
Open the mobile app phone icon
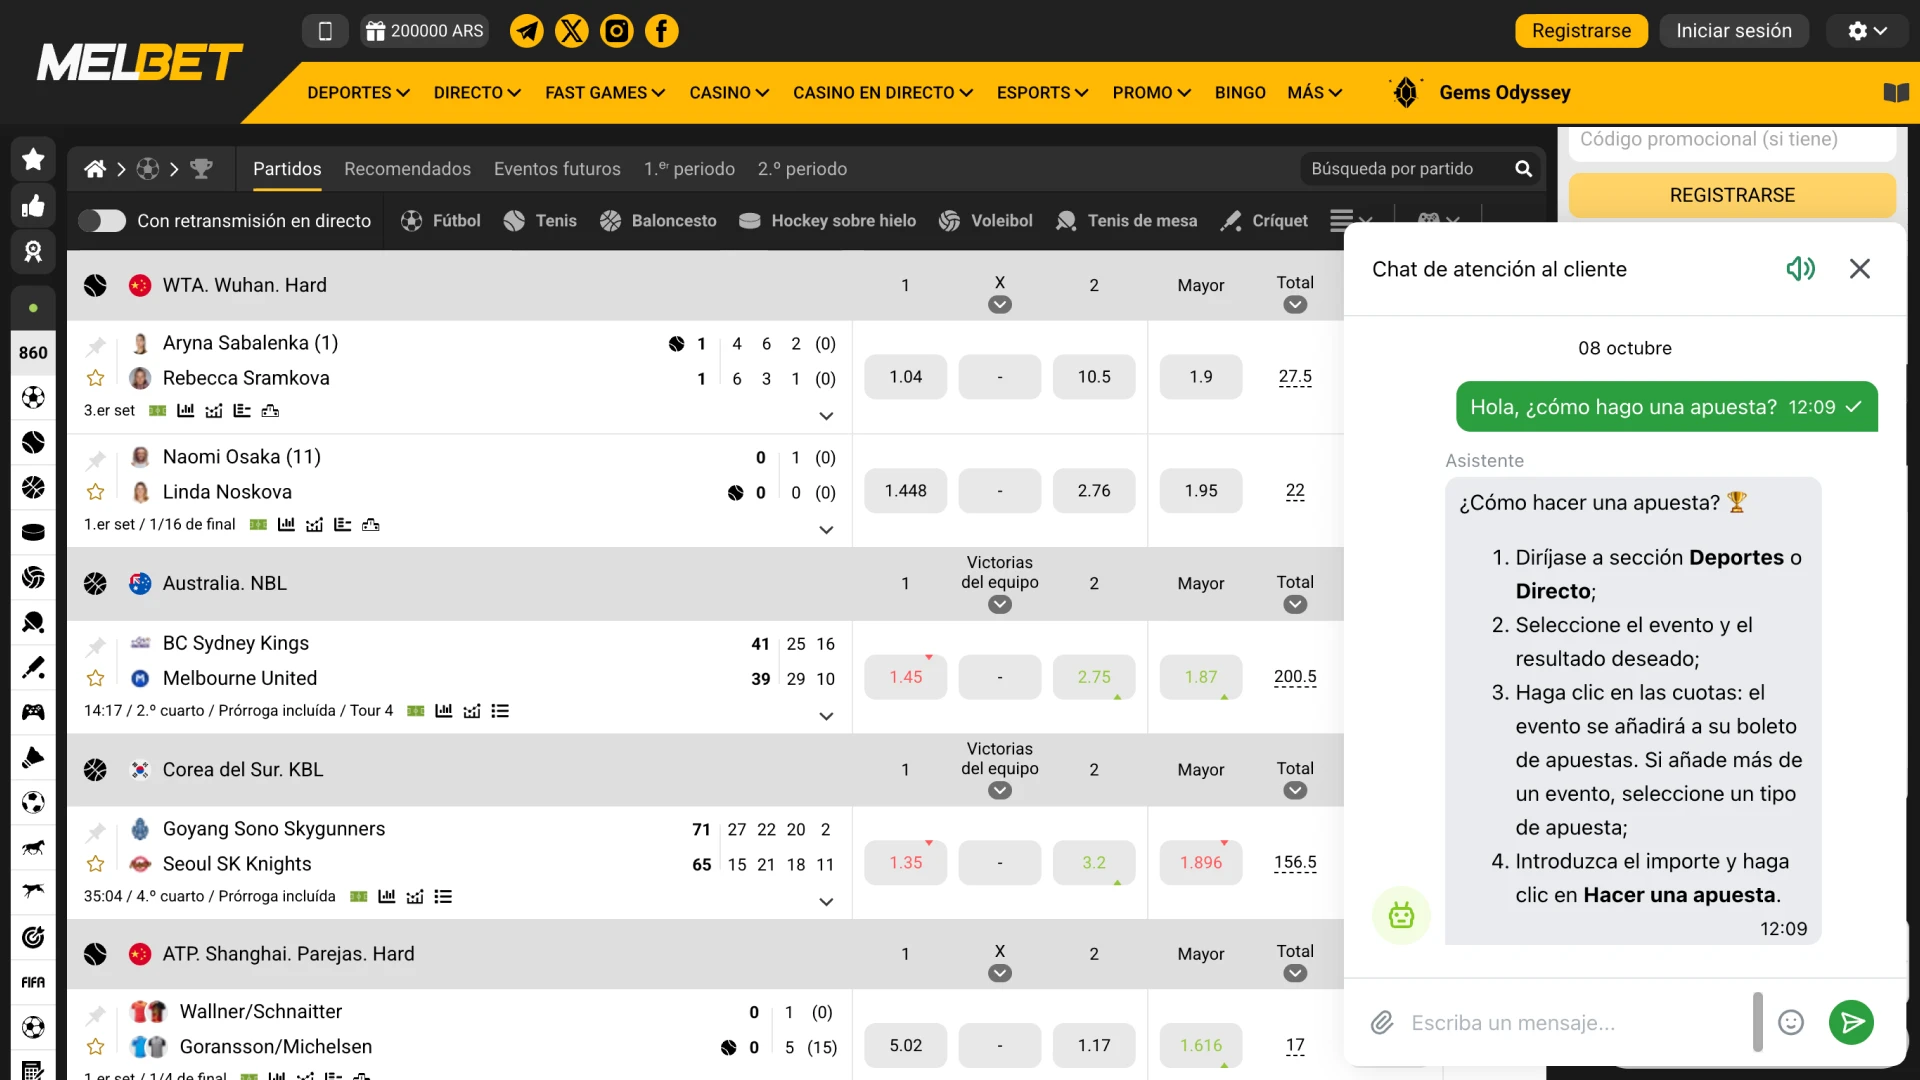pos(325,31)
